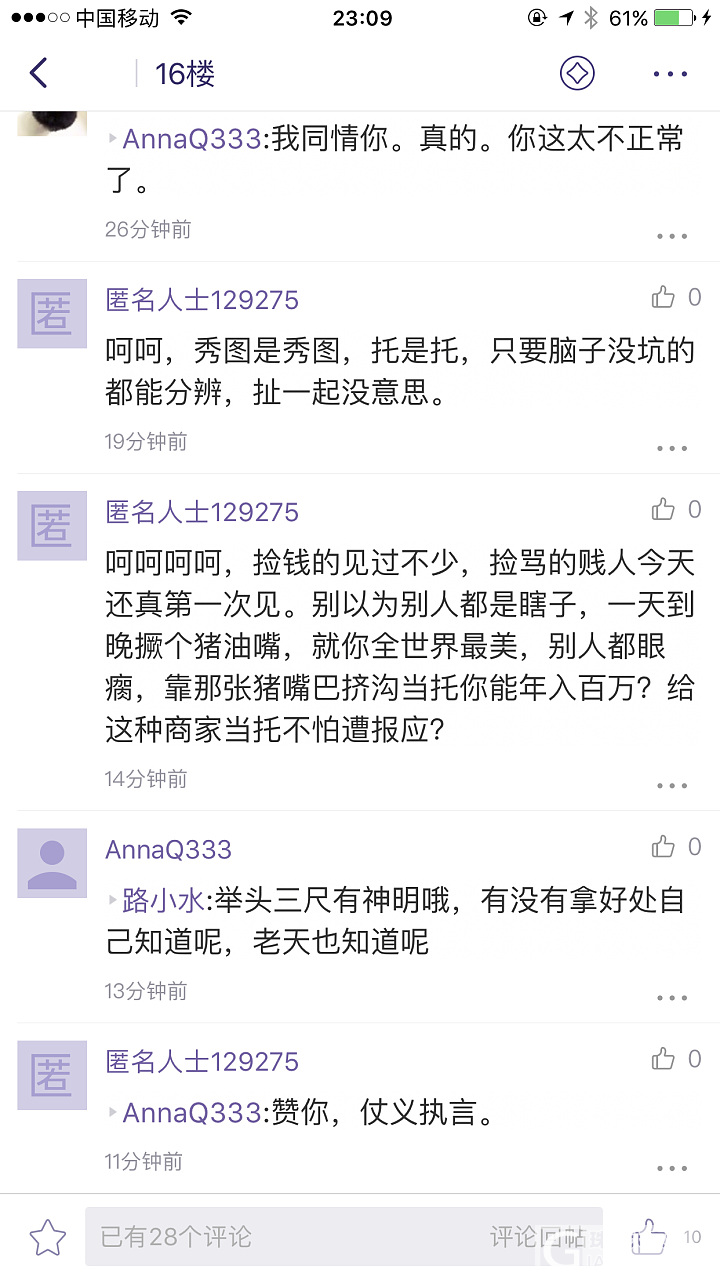The image size is (720, 1280).
Task: Like AnnaQ333's reply to 路小水
Action: point(664,847)
